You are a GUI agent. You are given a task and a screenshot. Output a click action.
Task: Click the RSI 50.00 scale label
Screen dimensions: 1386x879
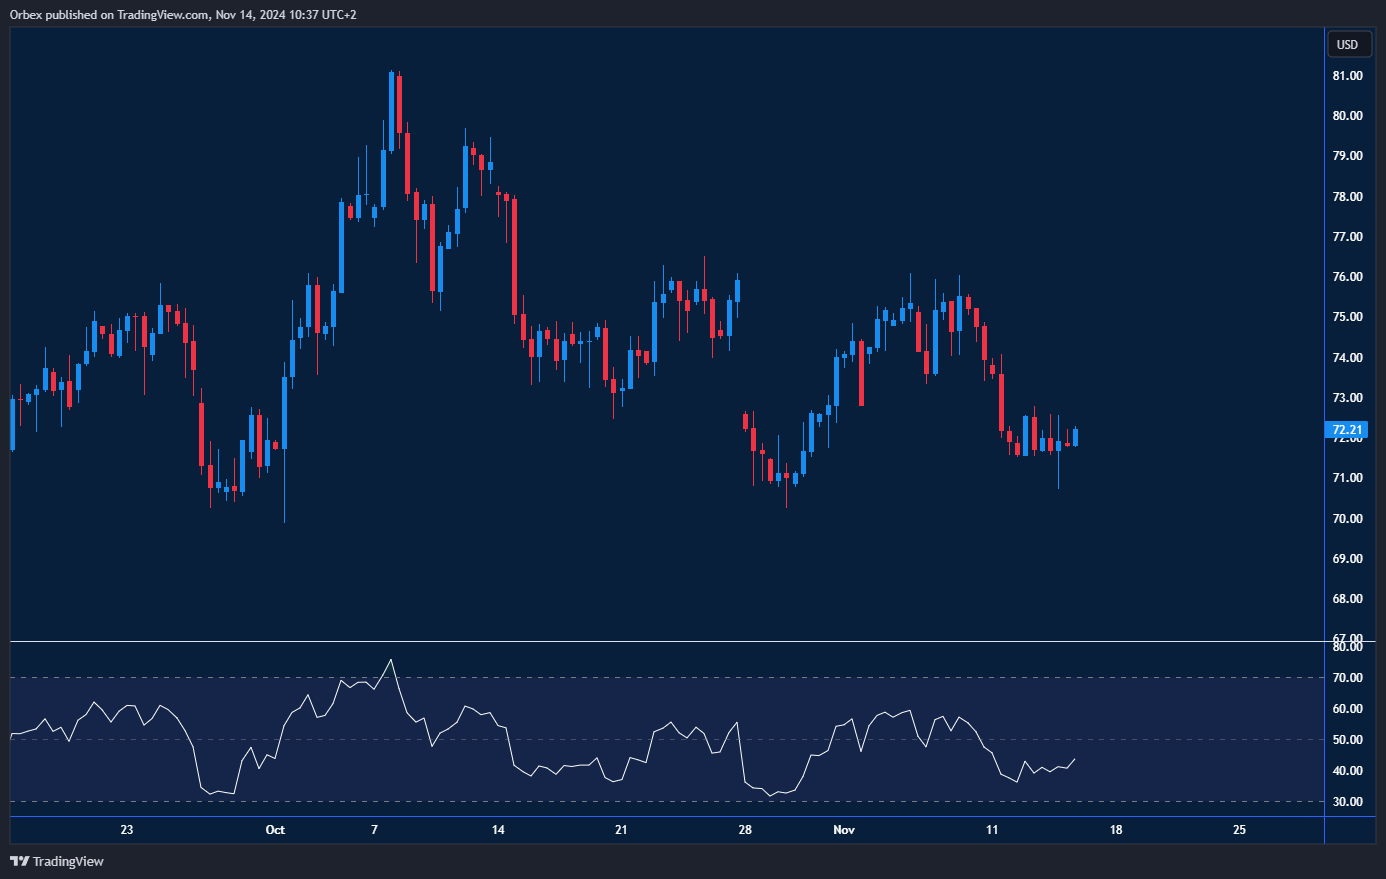pos(1347,740)
